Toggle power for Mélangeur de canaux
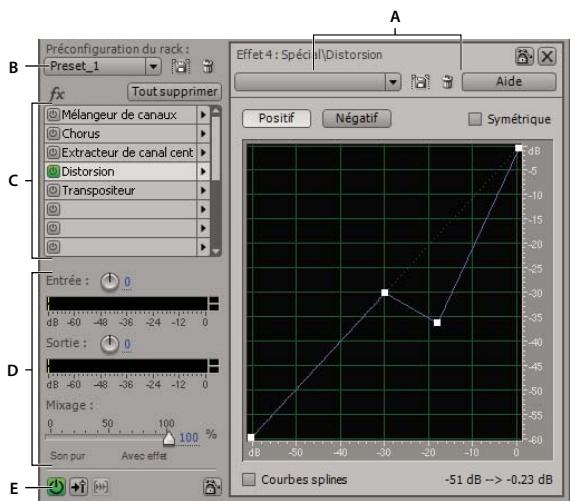Viewport: 576px width, 501px height. (x=53, y=115)
